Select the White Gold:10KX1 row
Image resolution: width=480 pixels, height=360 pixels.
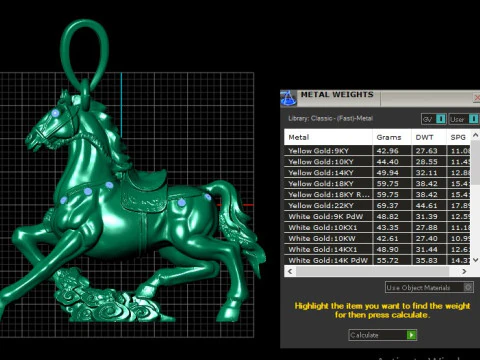pos(377,228)
